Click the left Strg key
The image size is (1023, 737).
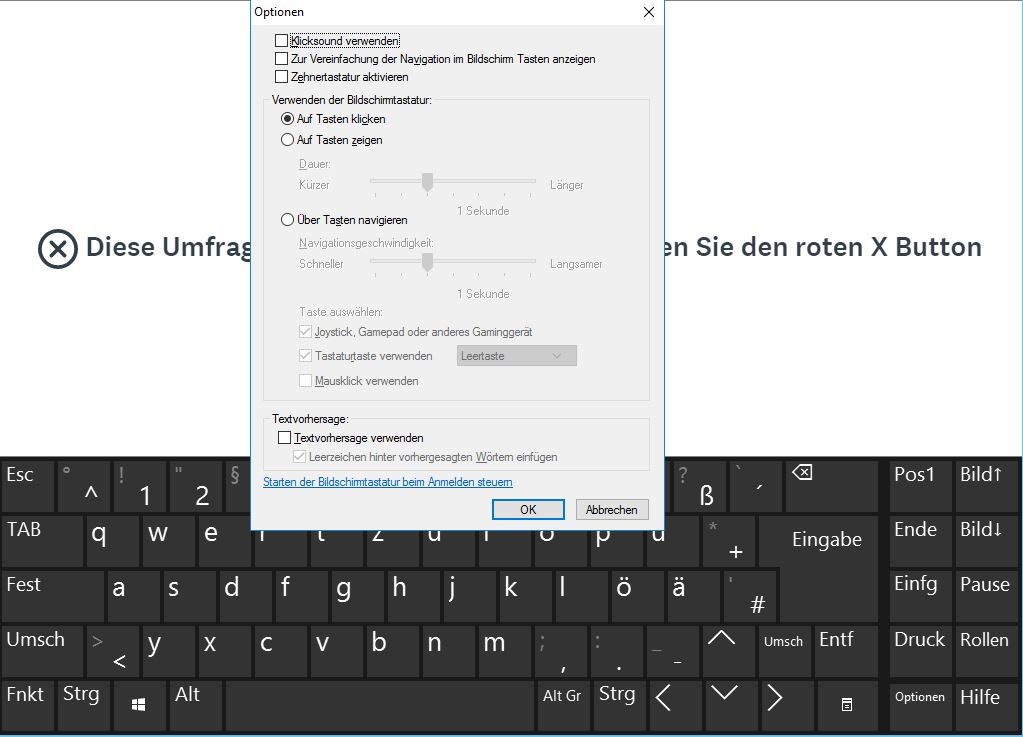84,704
